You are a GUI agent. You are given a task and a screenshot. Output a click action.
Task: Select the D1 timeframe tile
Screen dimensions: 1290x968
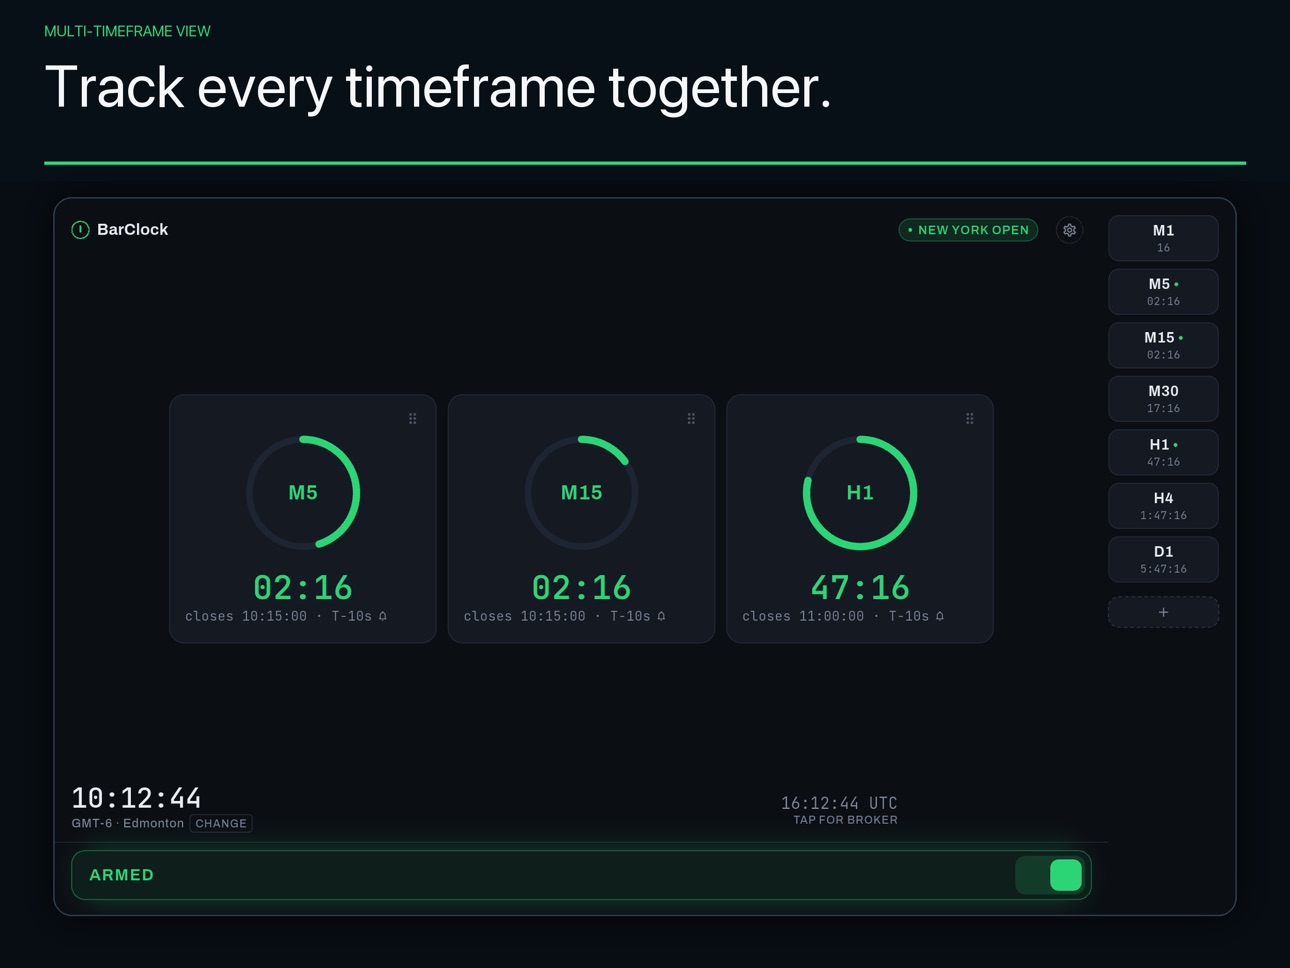coord(1163,559)
